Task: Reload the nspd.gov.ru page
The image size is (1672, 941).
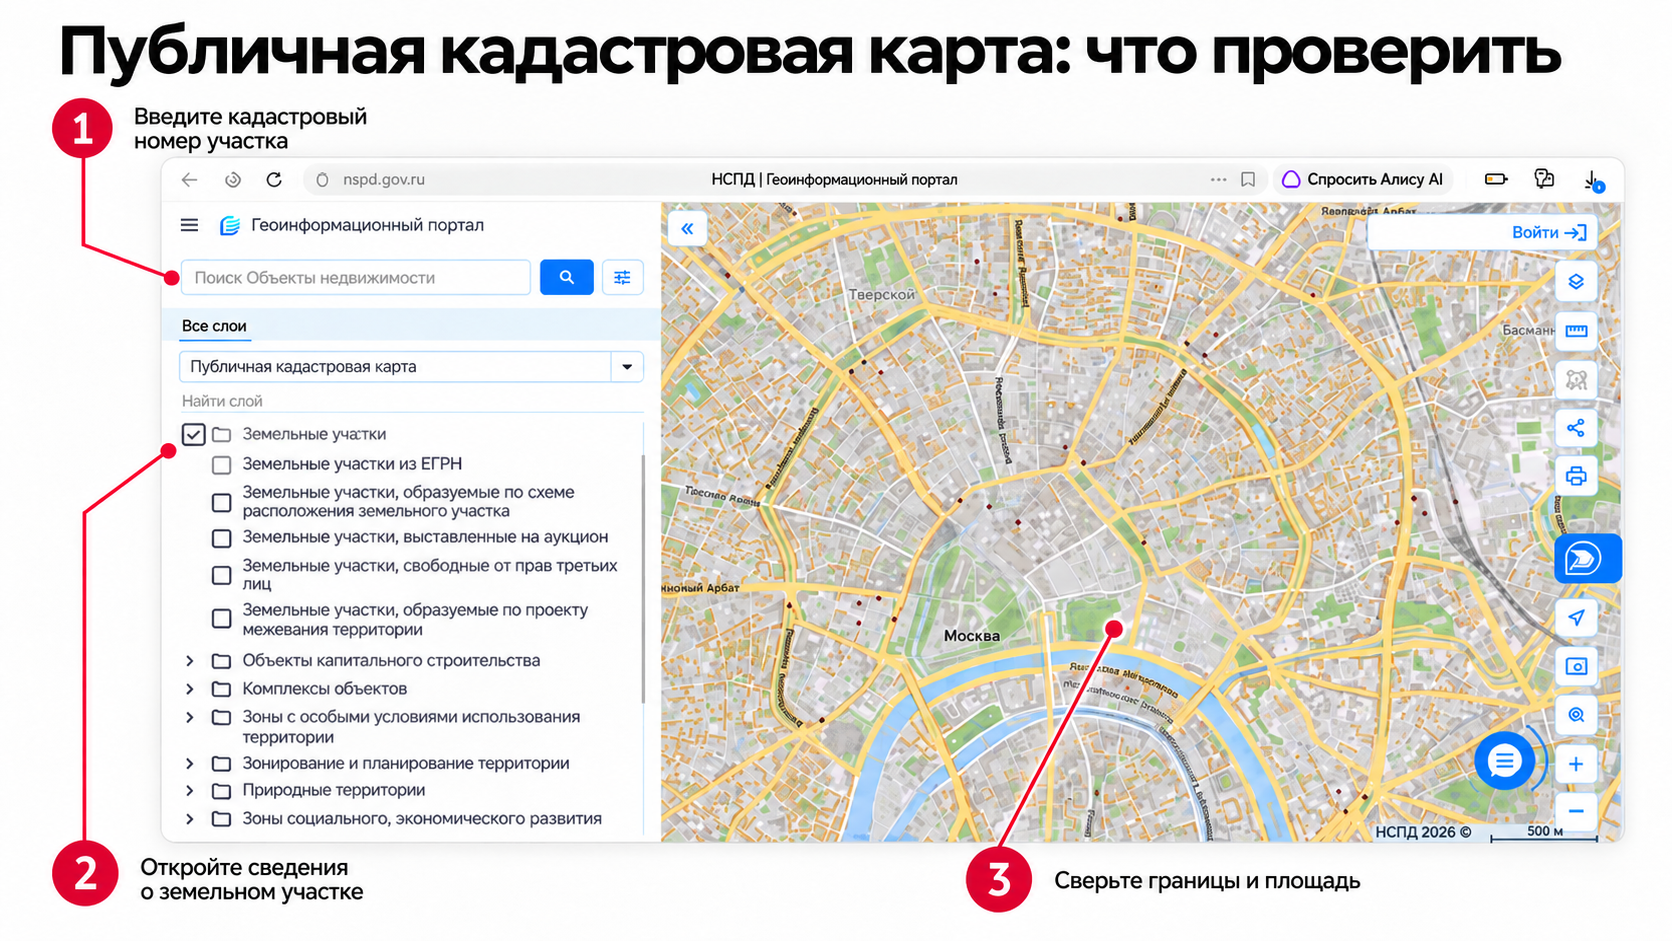Action: click(274, 180)
